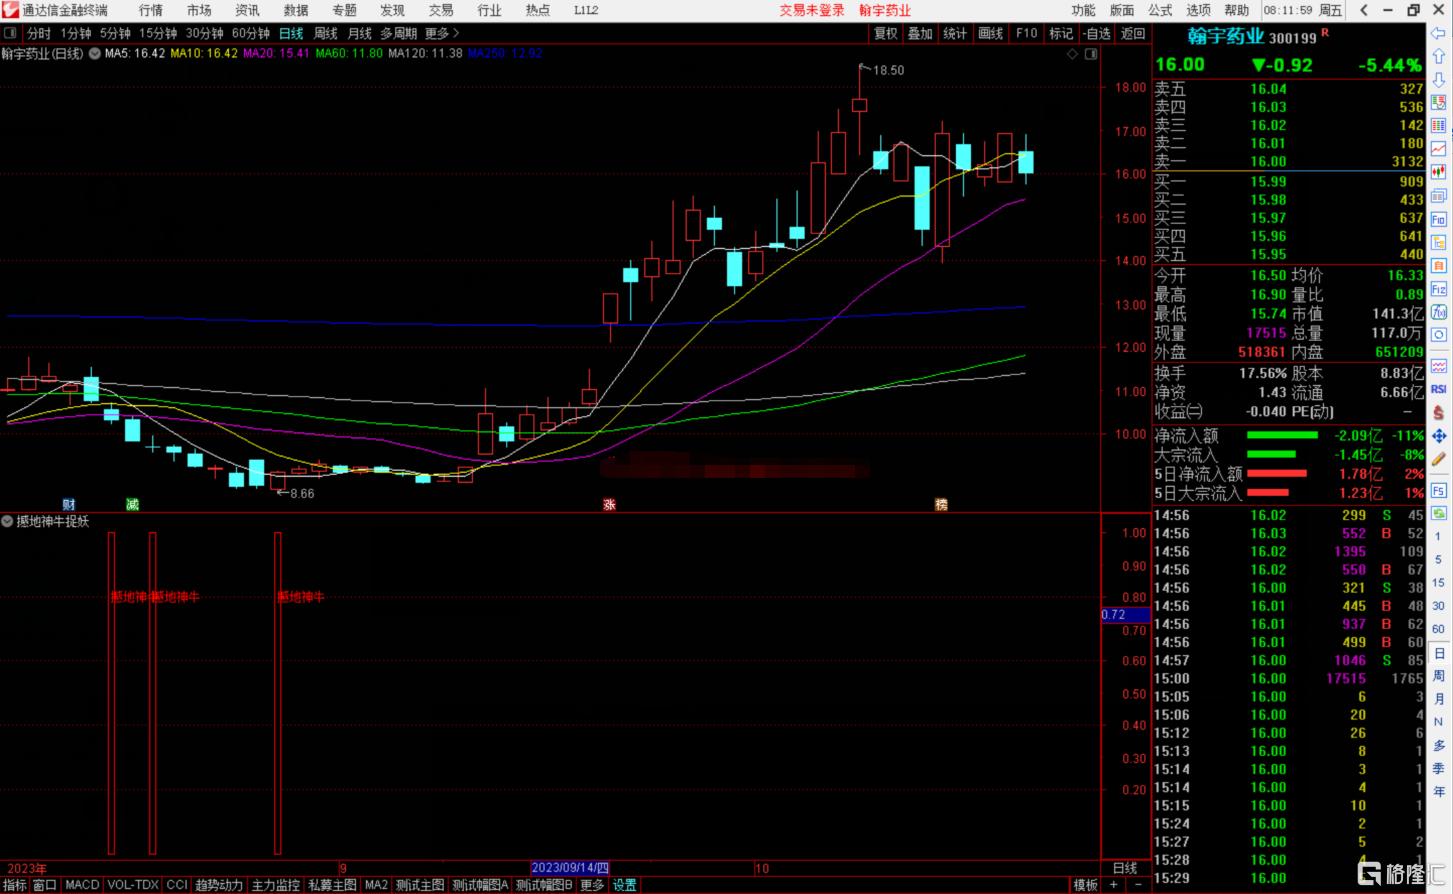Expand the 更多 periods dropdown
1453x894 pixels.
coord(442,33)
